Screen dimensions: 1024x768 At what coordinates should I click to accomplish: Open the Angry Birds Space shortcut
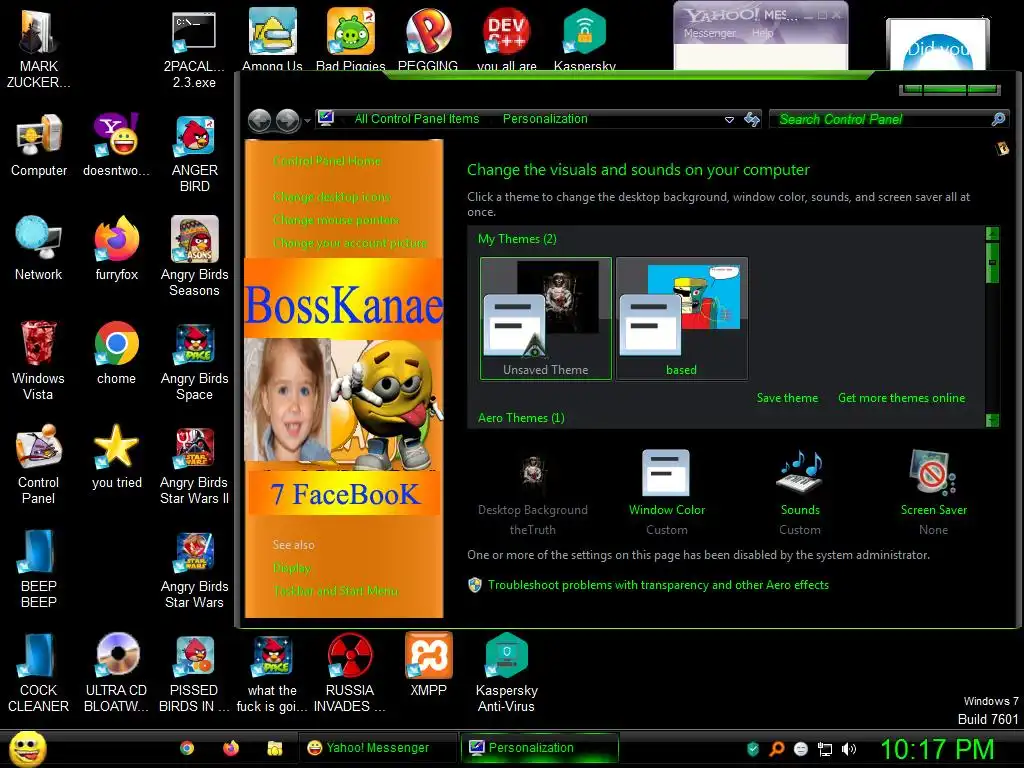[x=195, y=360]
